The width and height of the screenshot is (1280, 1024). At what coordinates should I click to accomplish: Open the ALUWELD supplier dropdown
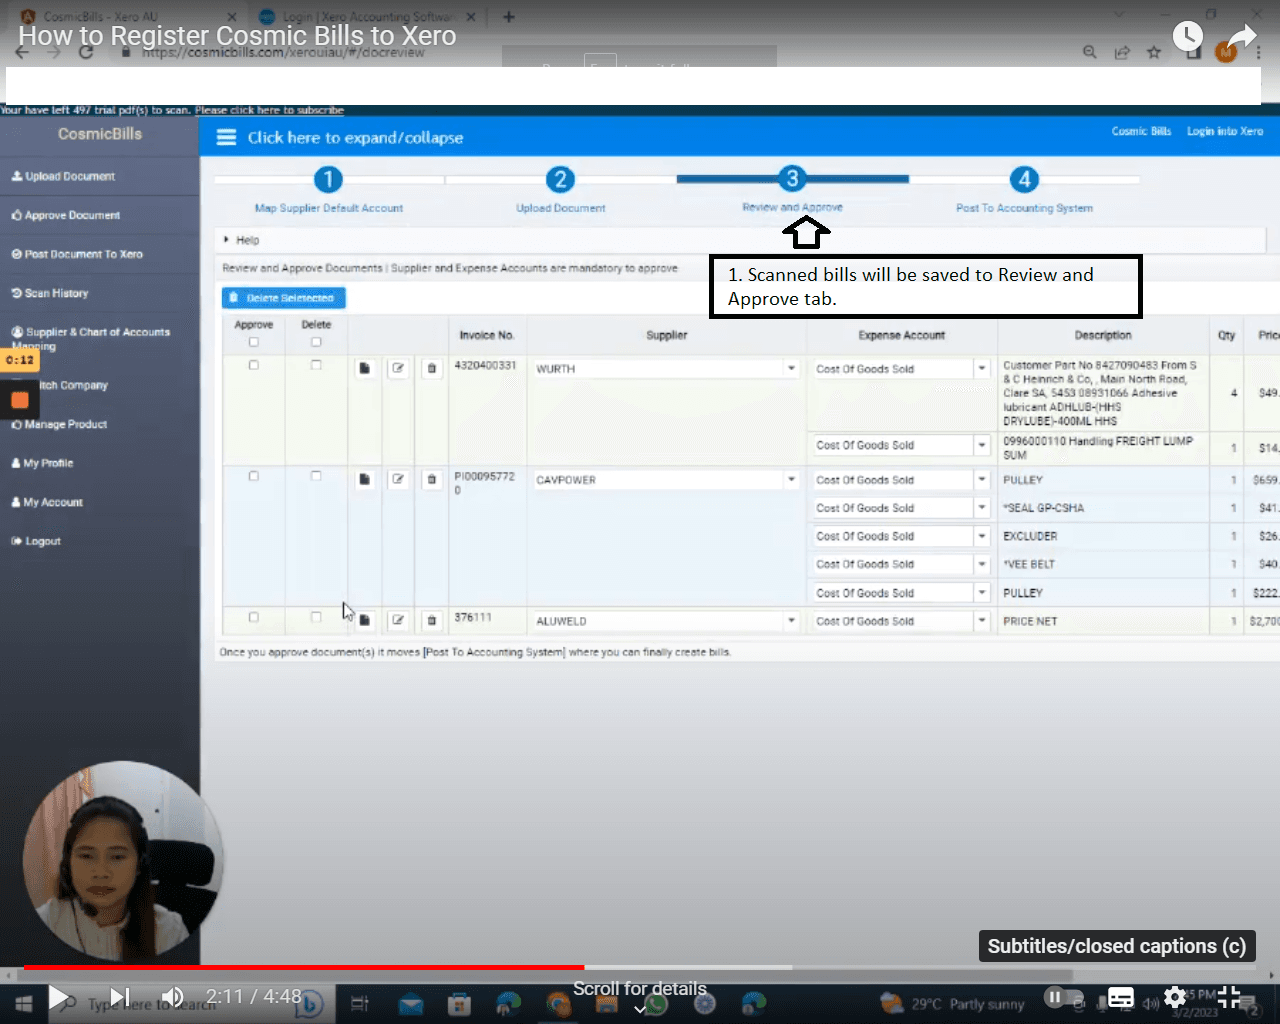click(791, 621)
